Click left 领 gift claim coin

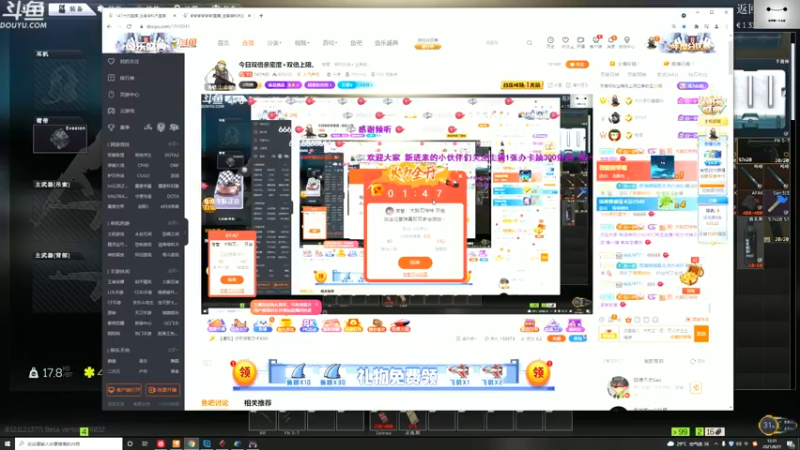(244, 373)
